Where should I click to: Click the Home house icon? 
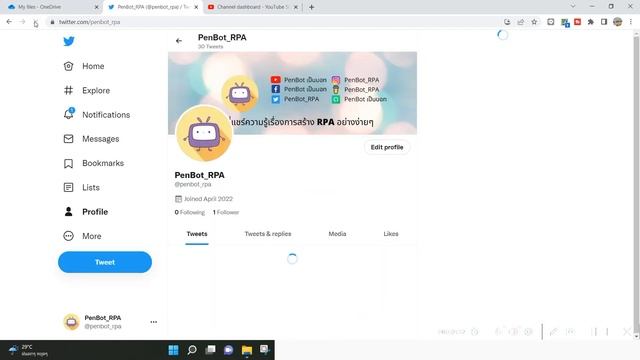point(69,66)
